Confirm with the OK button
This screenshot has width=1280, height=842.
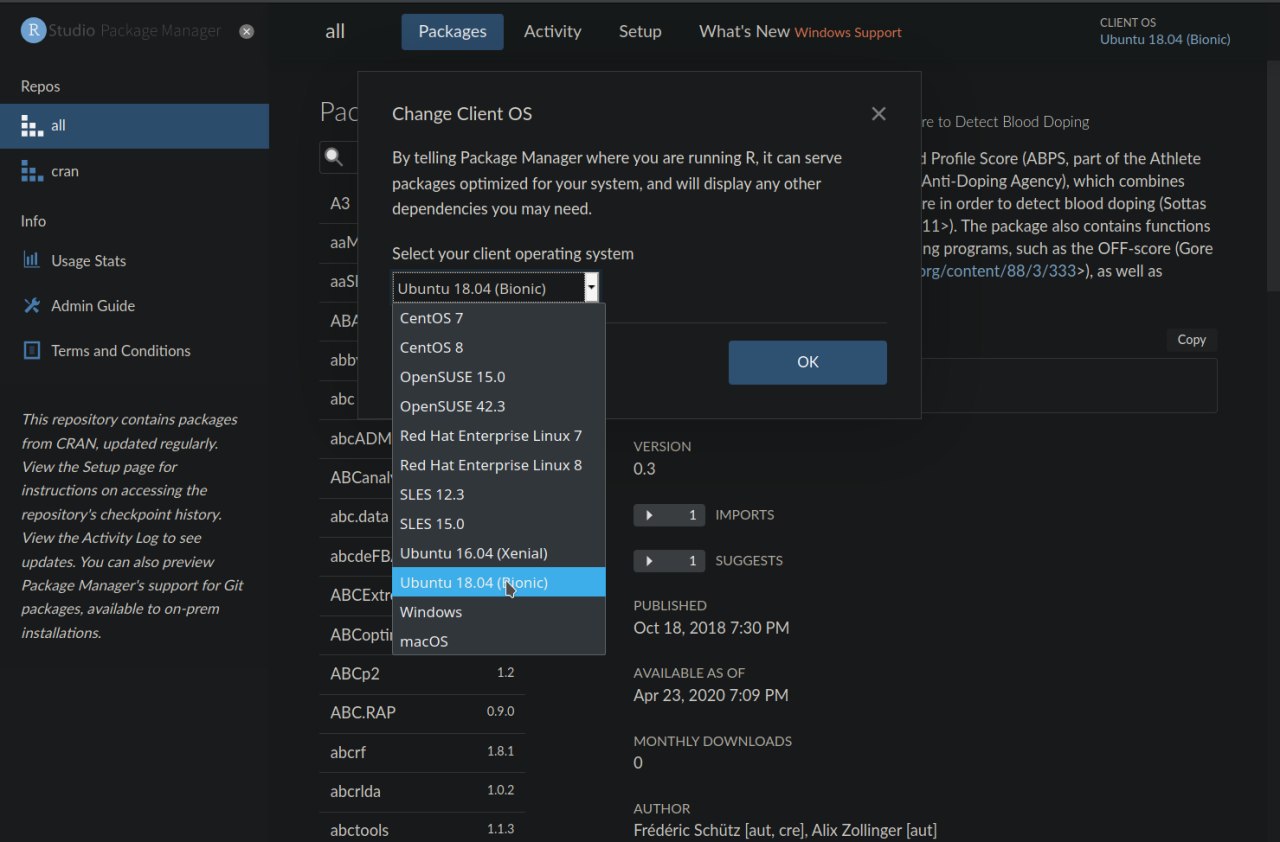point(808,362)
